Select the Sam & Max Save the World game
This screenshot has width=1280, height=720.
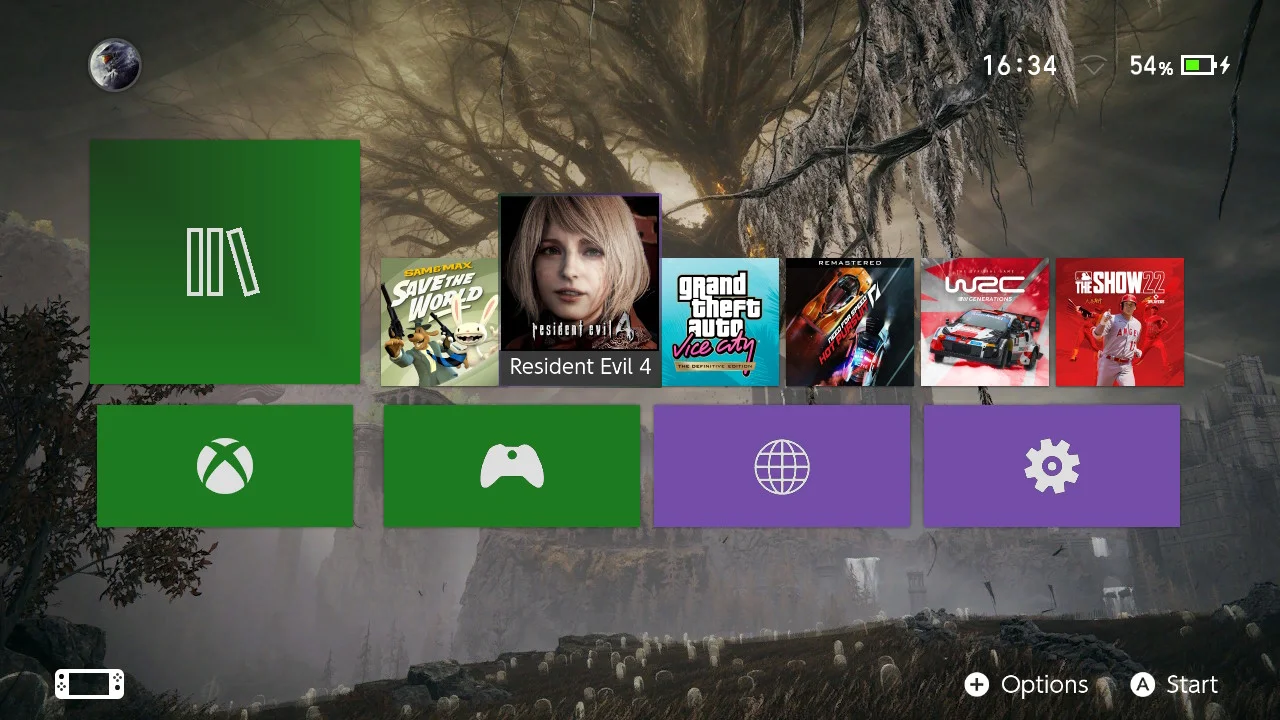pos(440,322)
